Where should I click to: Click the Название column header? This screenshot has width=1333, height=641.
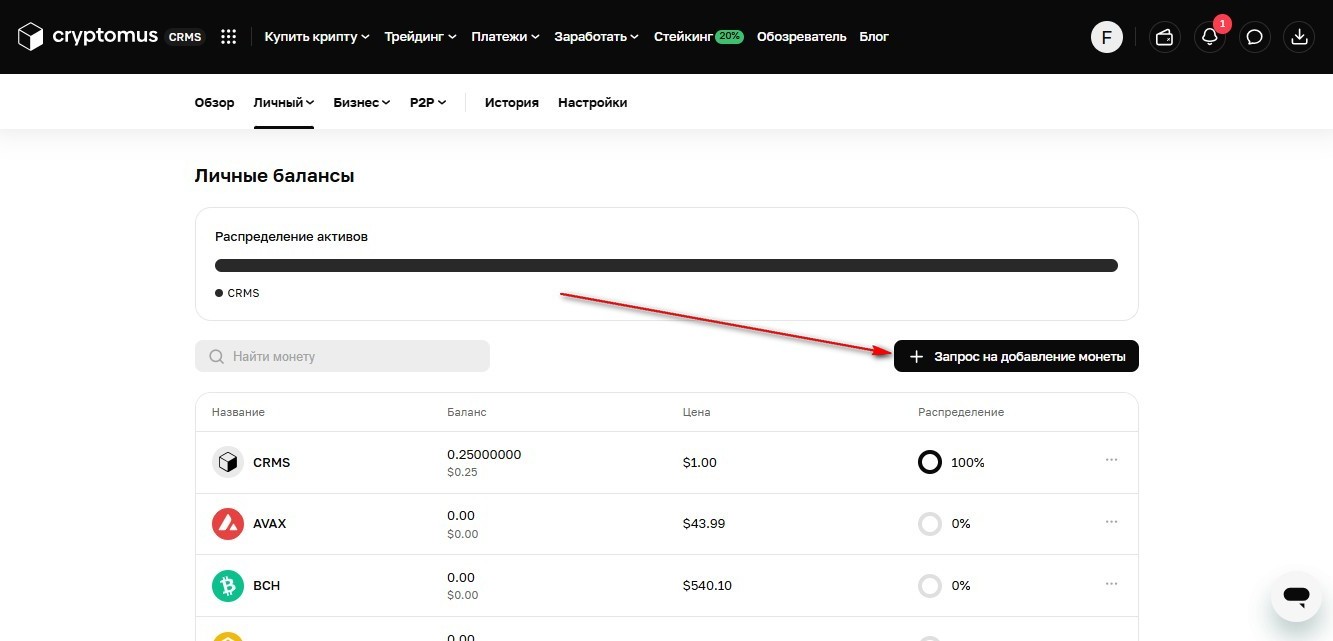[x=238, y=412]
